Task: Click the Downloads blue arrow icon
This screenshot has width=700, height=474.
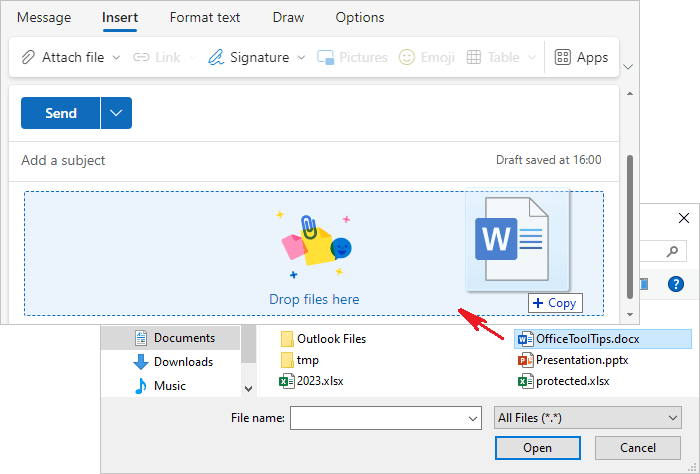Action: tap(141, 362)
